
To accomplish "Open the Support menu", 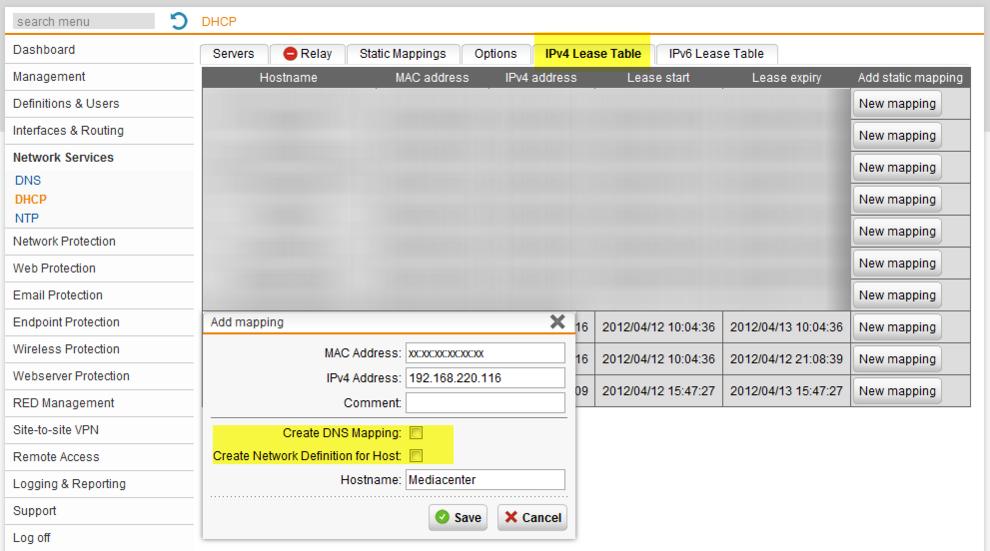I will click(34, 511).
